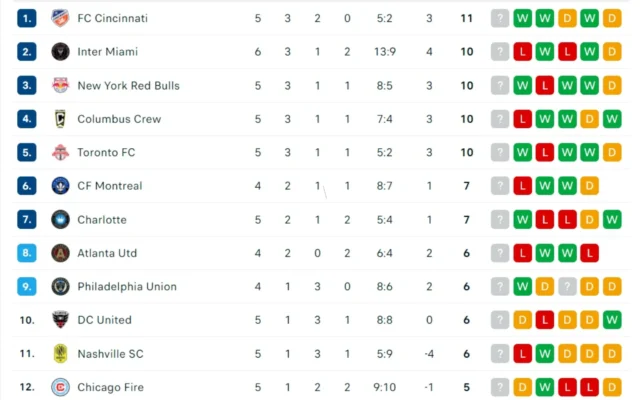Click the CF Montreal crest icon
640x400 pixels.
coord(60,186)
